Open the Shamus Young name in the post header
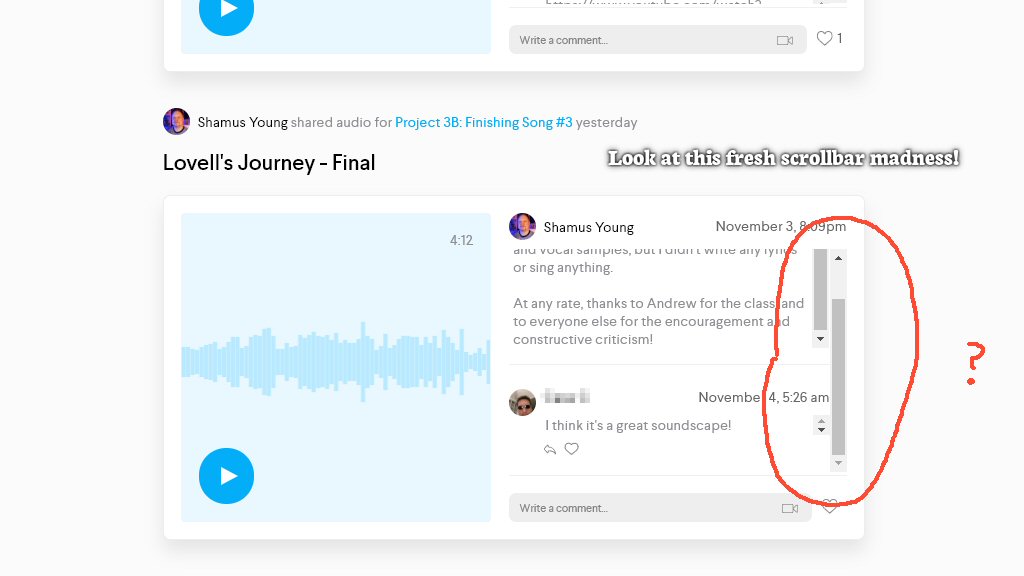Image resolution: width=1024 pixels, height=576 pixels. pos(242,122)
